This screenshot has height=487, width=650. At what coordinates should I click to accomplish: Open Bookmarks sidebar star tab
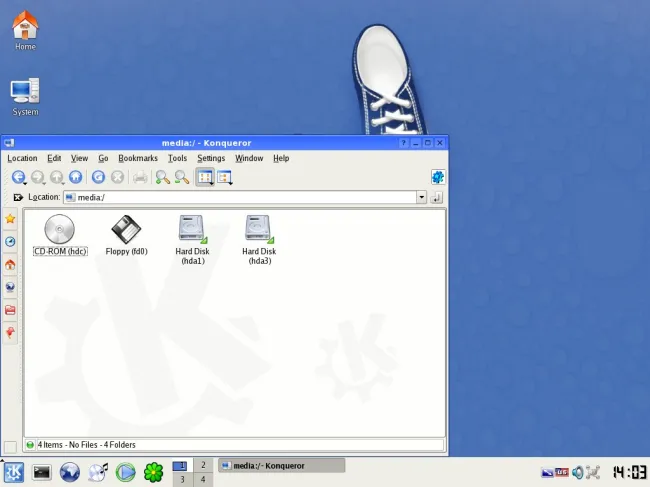[10, 219]
